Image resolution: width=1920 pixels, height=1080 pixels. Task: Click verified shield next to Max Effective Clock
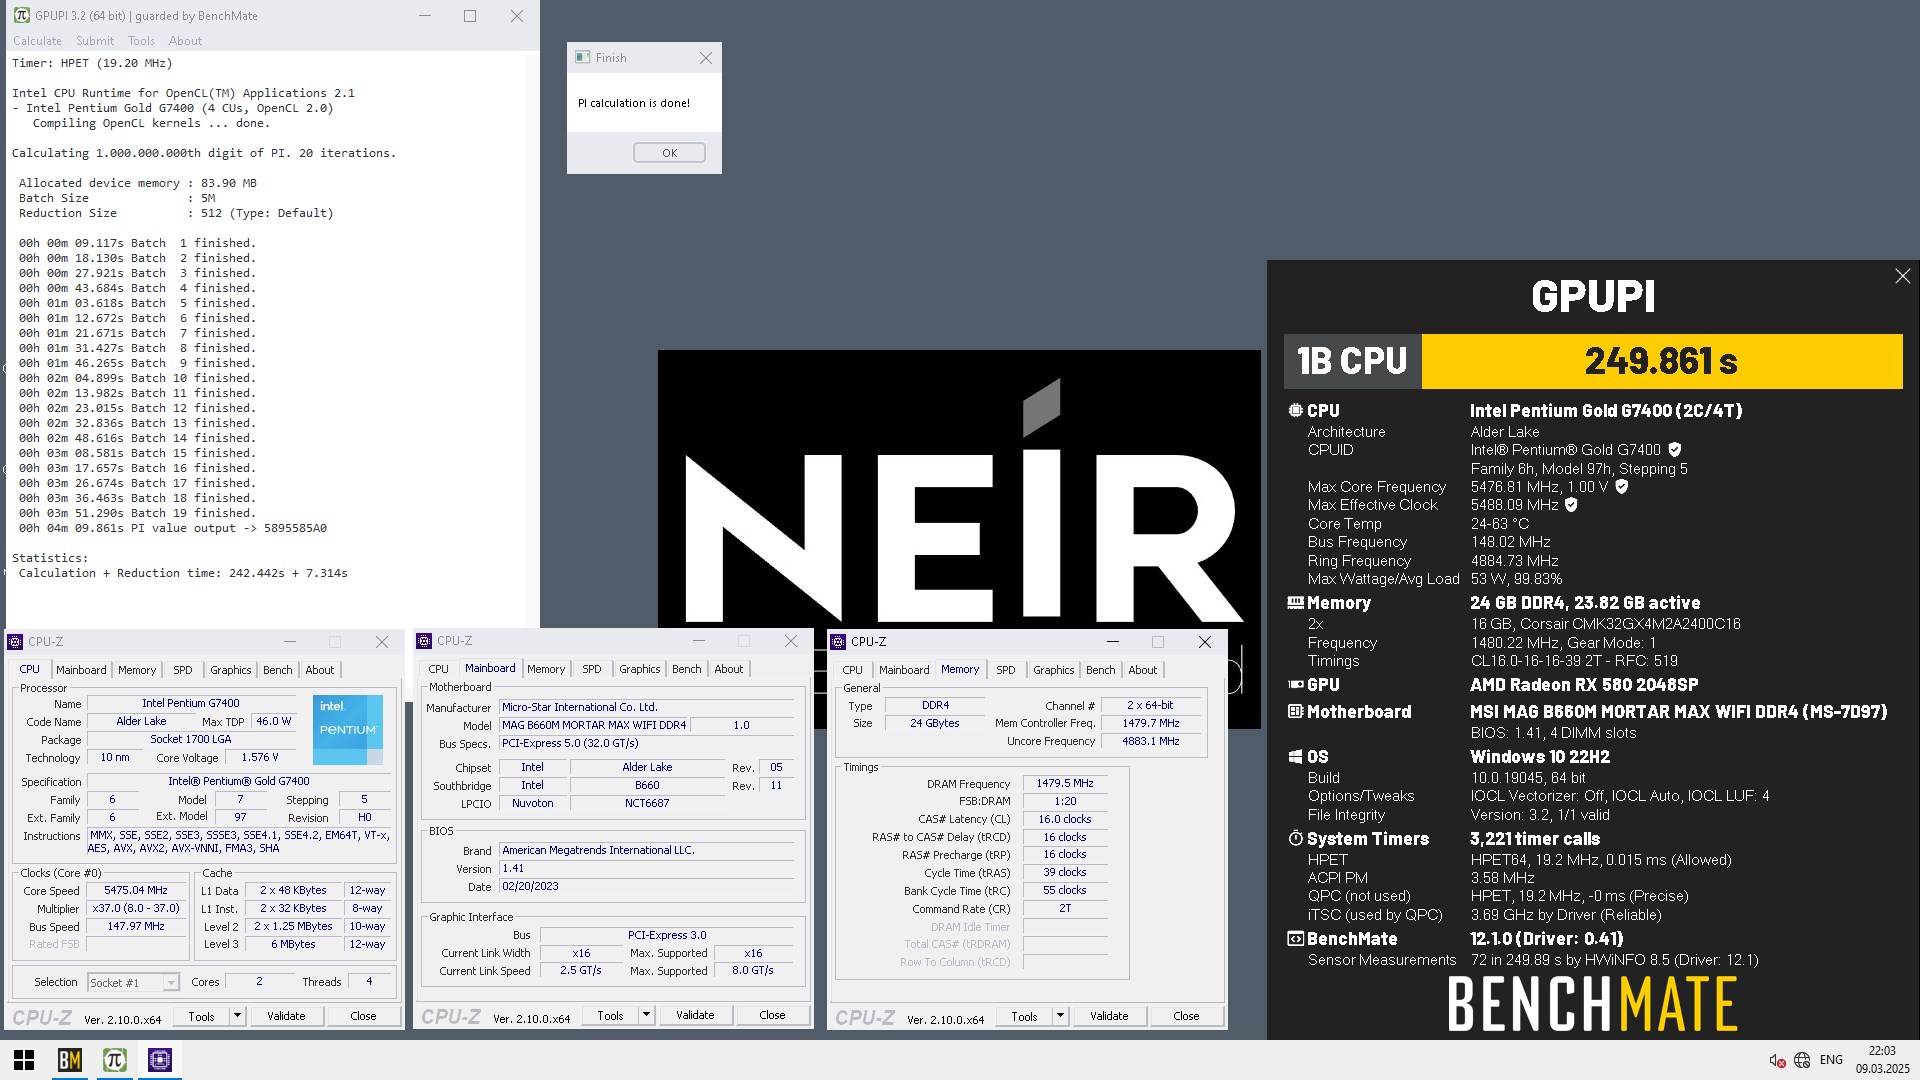[1571, 505]
